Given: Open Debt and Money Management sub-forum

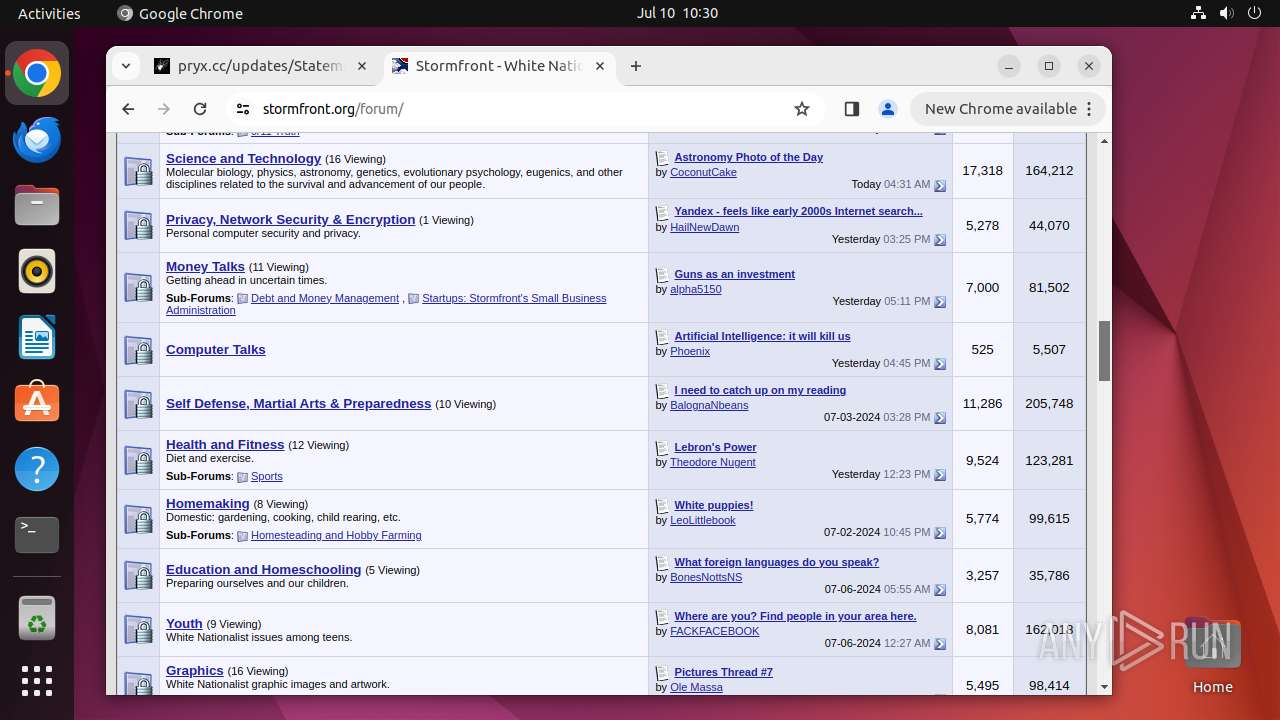Looking at the screenshot, I should pos(325,298).
